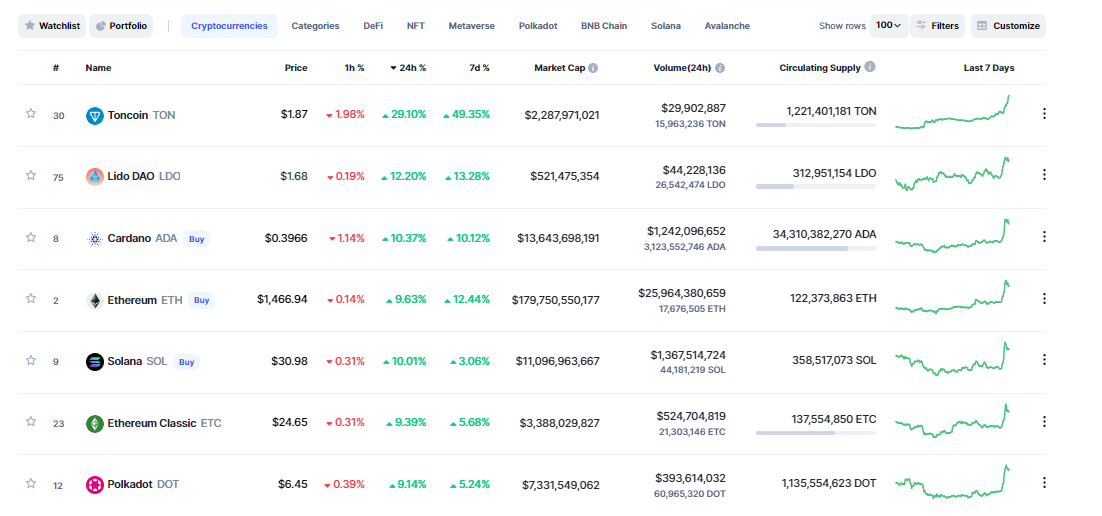Select the Cryptocurrencies tab
Screen dimensions: 1102x516
click(229, 26)
